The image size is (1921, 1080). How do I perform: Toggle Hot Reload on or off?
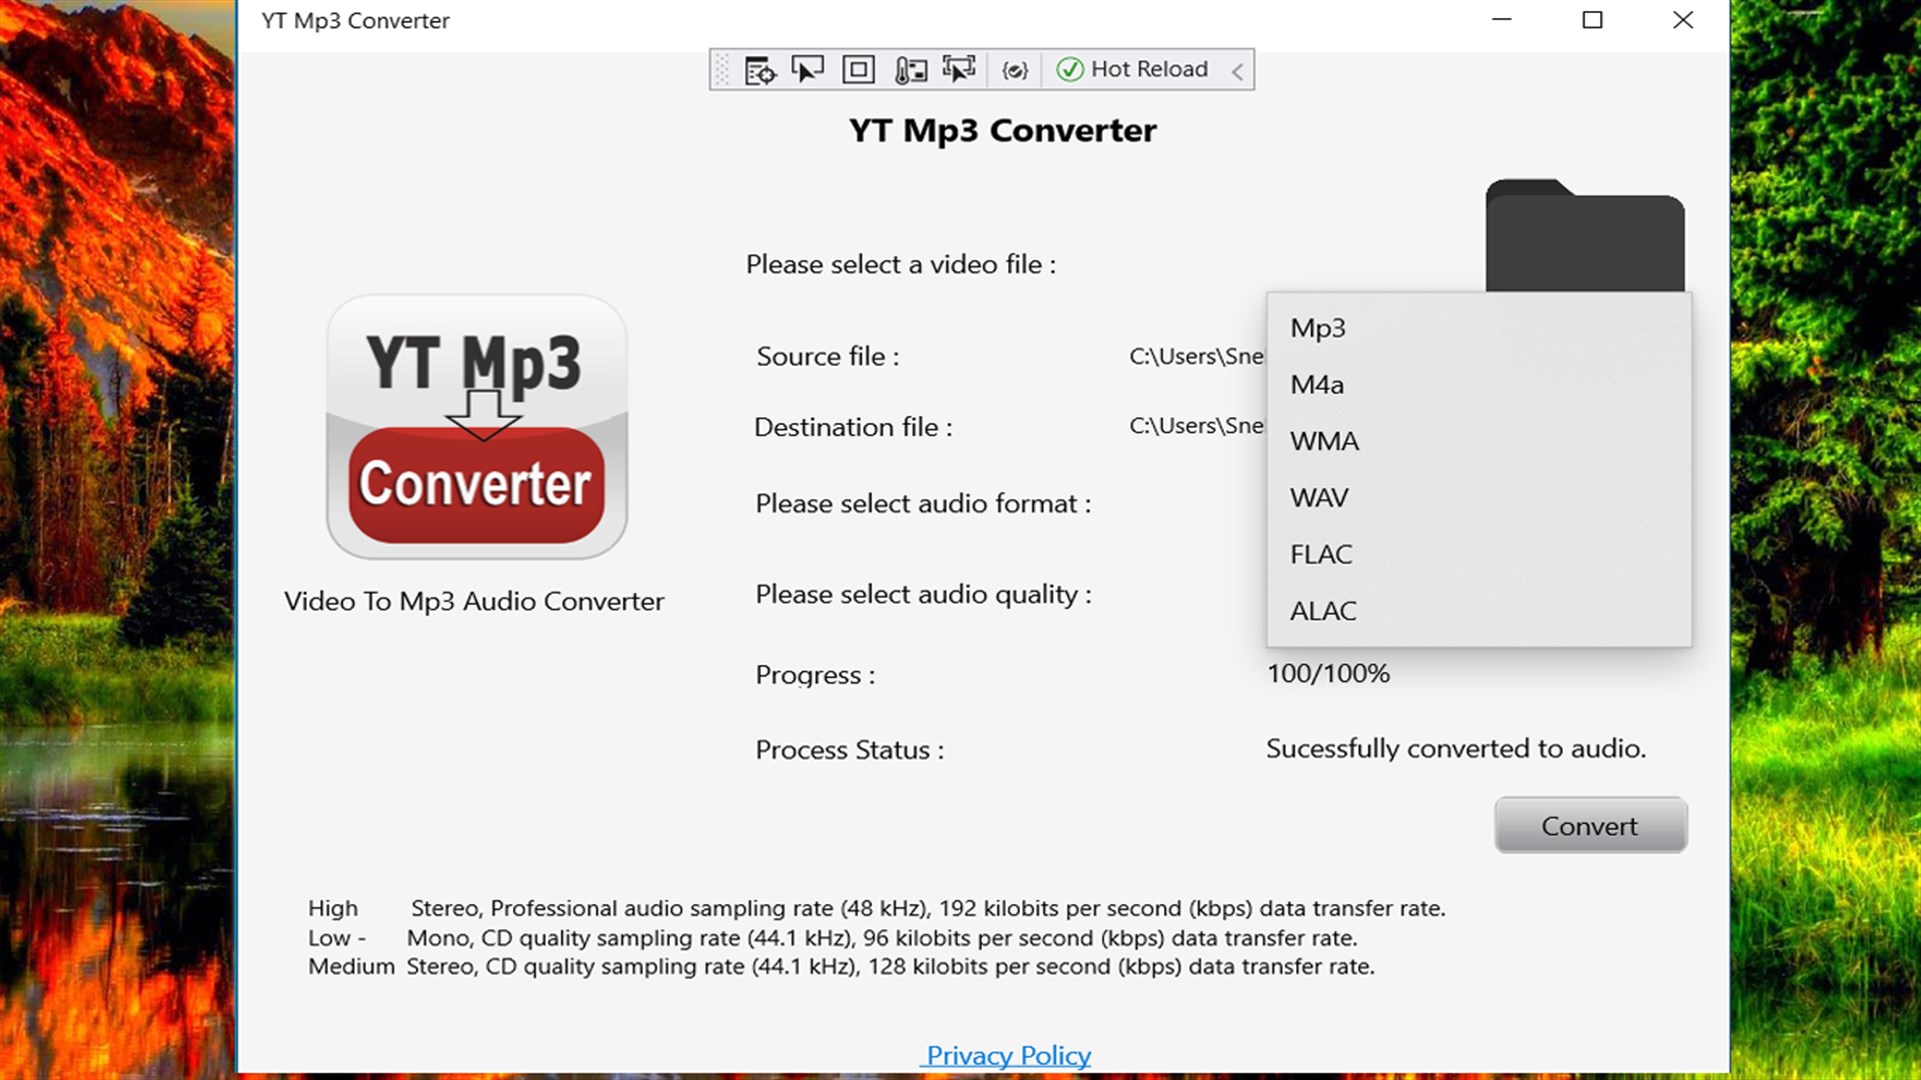(x=1150, y=69)
